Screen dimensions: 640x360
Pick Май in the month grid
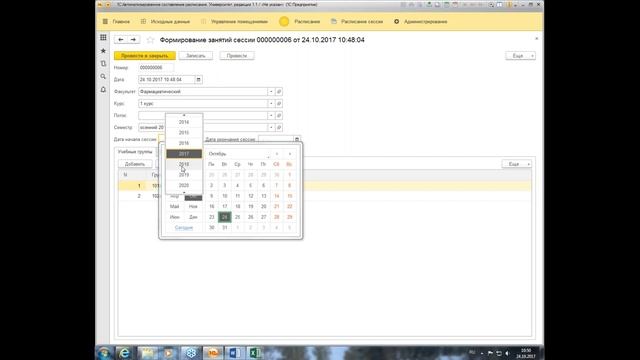174,207
